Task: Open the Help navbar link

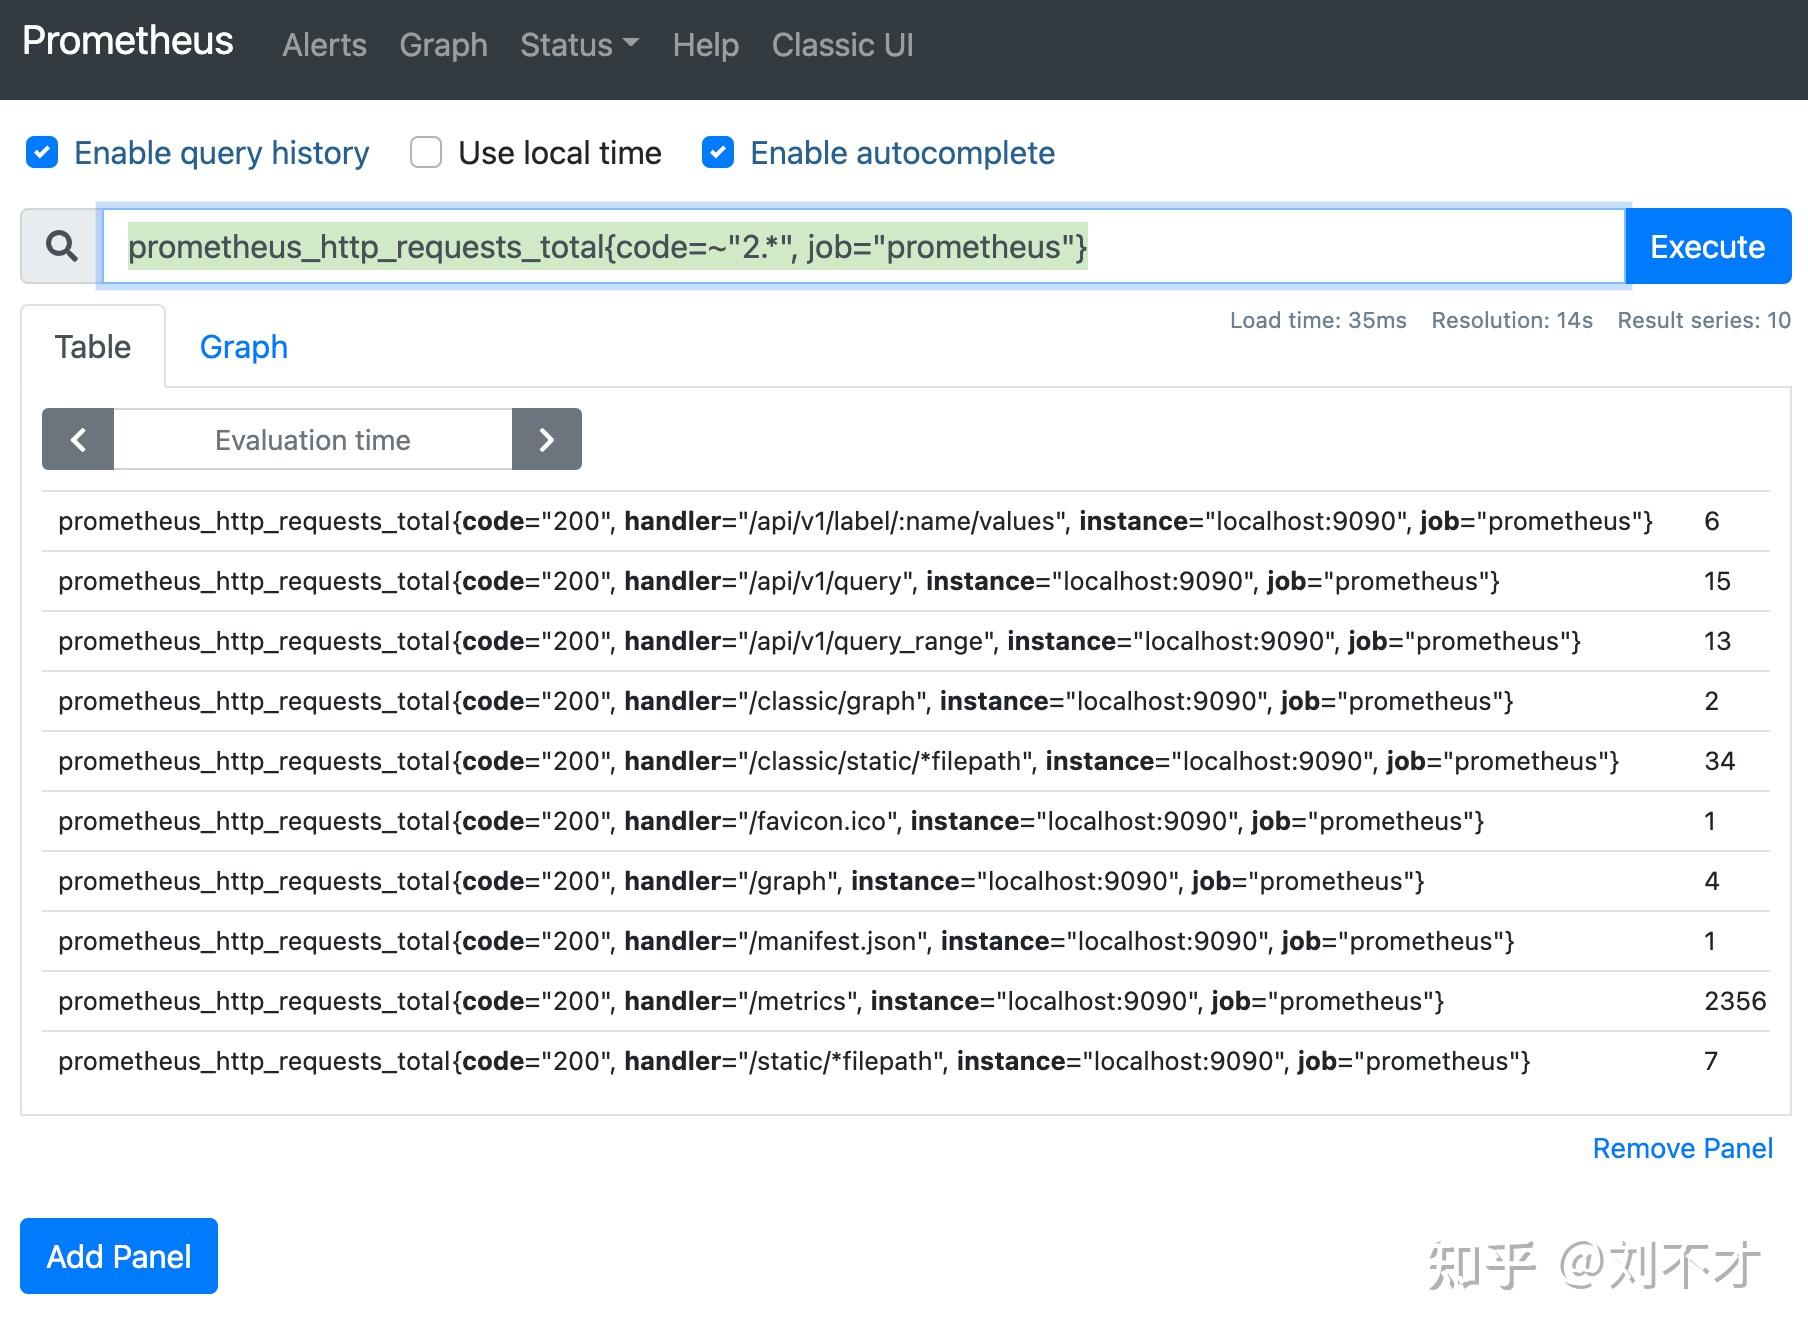Action: tap(705, 45)
